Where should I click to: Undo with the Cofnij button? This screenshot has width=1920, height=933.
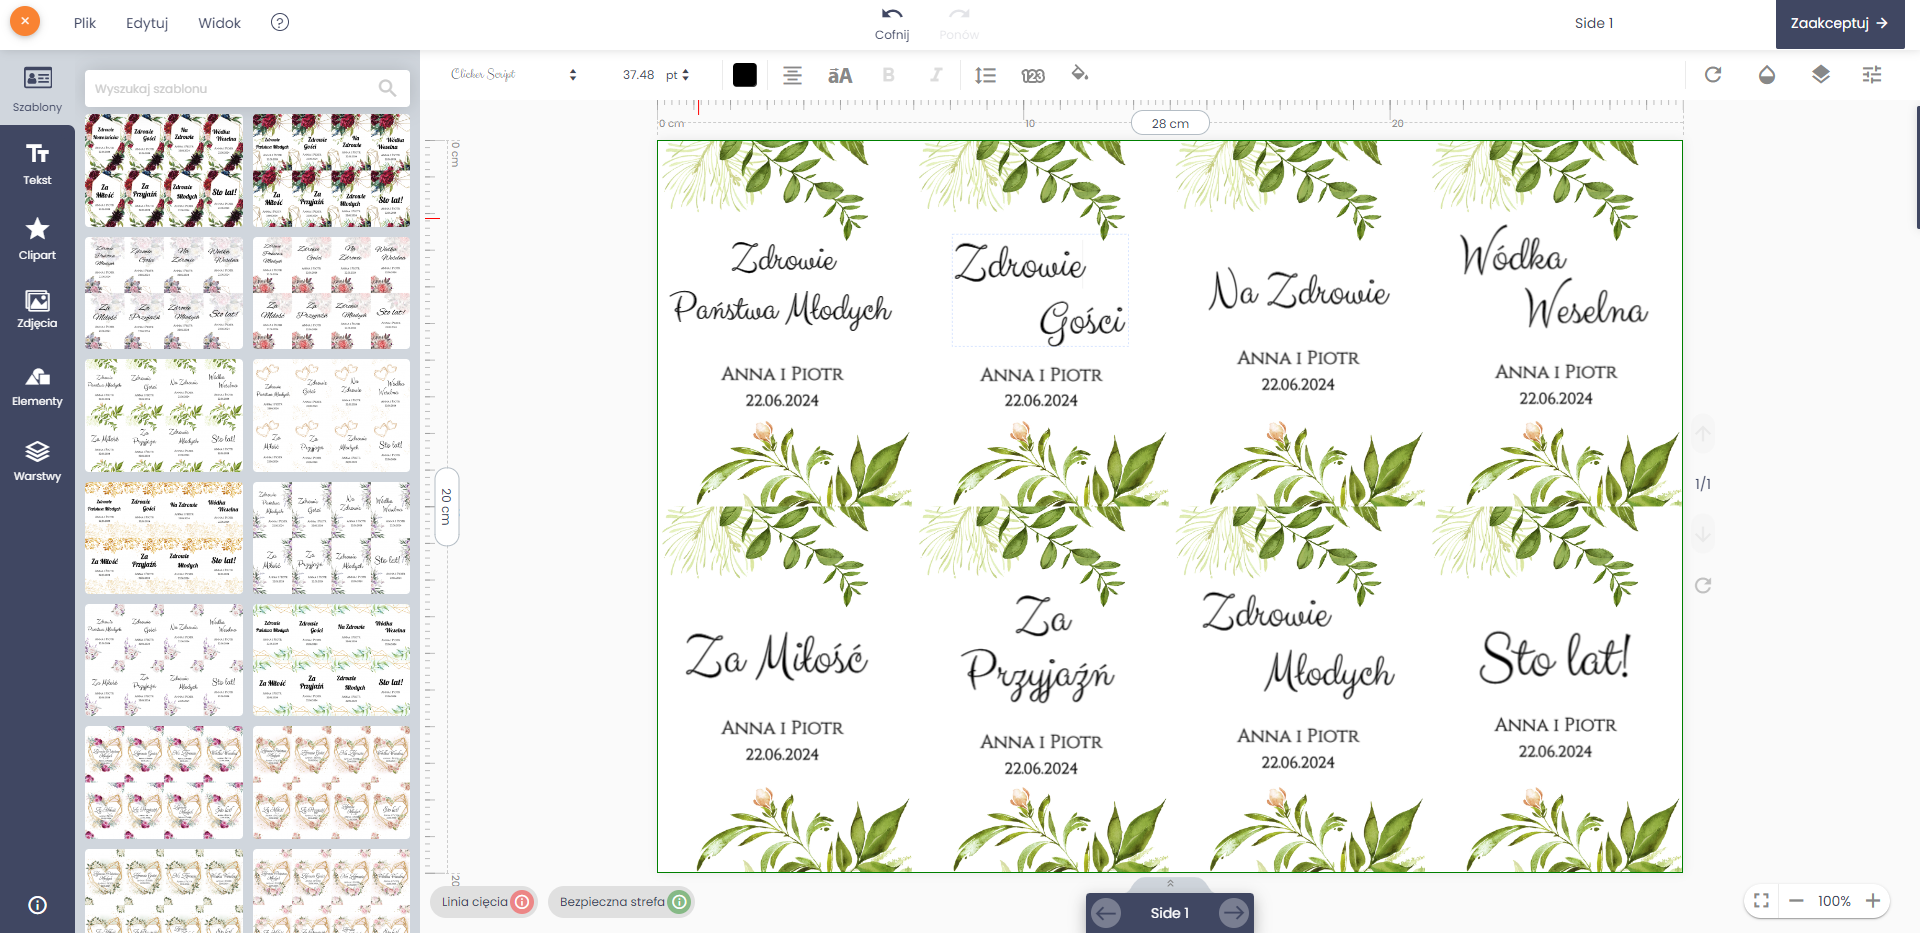pyautogui.click(x=892, y=23)
